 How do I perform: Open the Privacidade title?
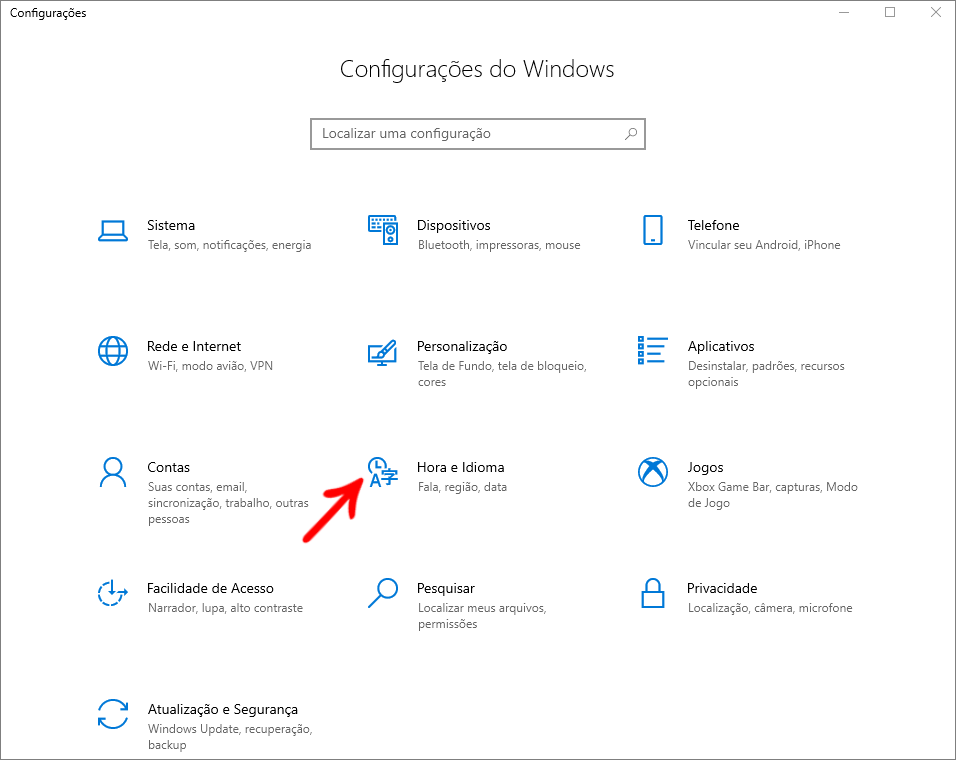(722, 588)
